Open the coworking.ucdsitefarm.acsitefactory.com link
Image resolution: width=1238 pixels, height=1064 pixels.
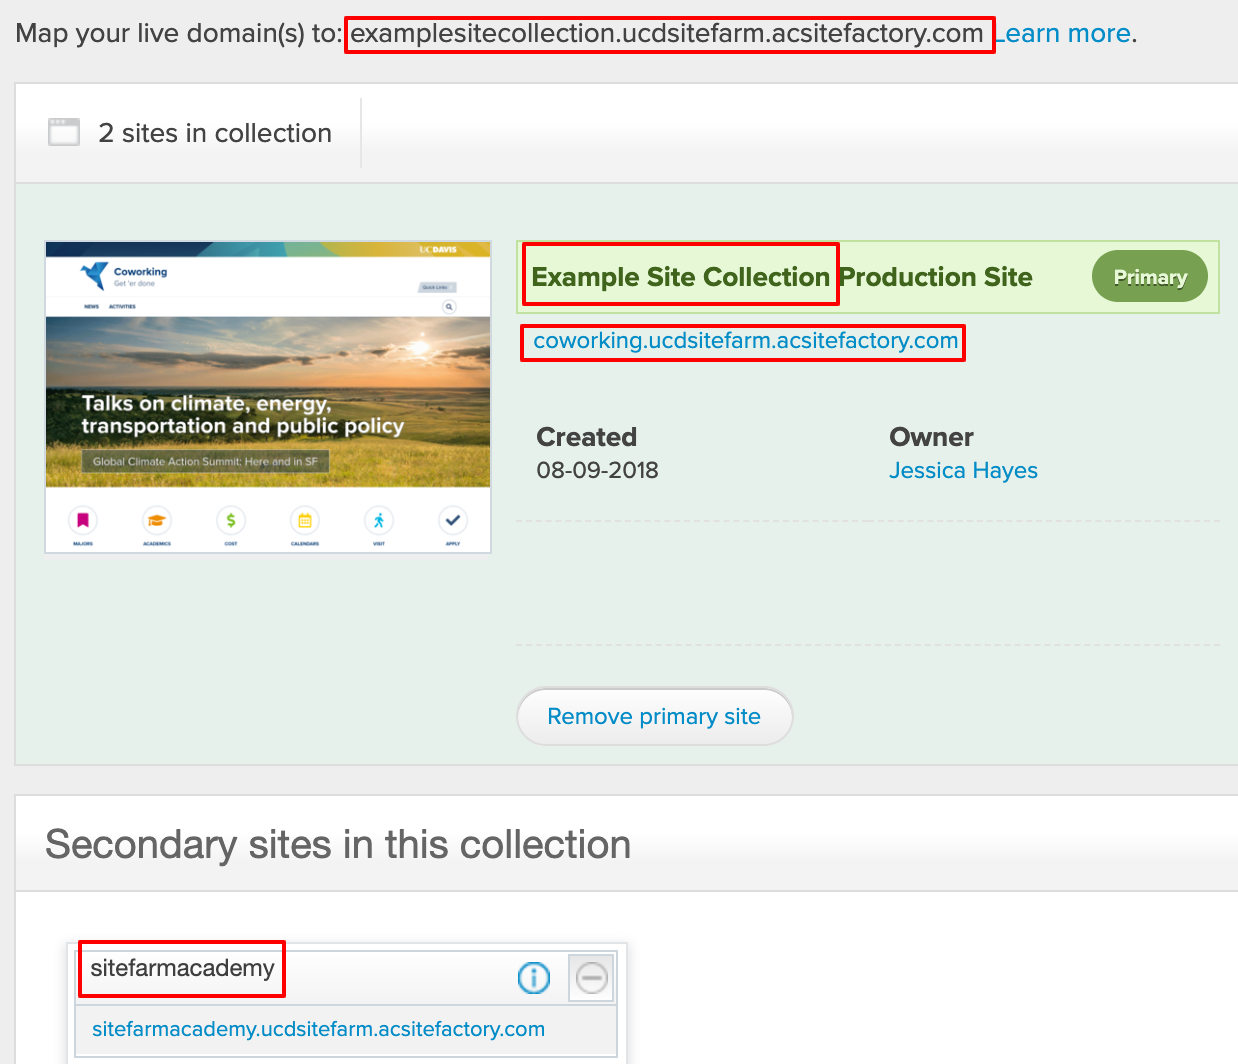tap(745, 341)
